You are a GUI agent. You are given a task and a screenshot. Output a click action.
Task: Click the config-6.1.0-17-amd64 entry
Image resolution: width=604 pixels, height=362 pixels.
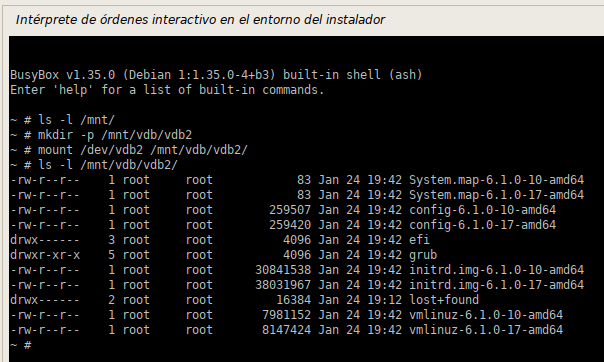pyautogui.click(x=482, y=225)
